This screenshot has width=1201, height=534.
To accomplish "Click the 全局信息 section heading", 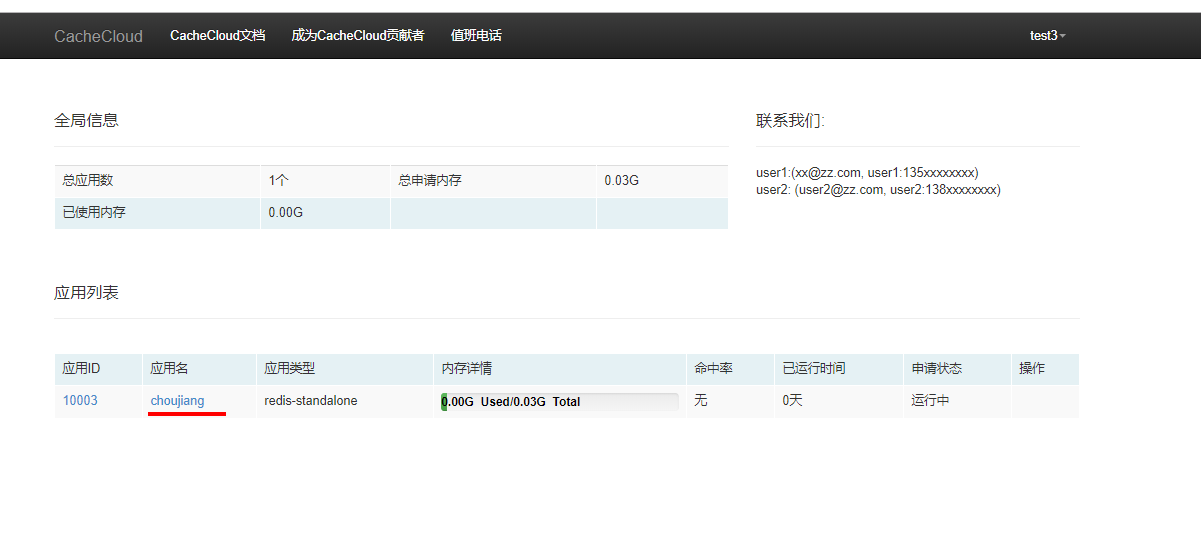I will pos(86,121).
